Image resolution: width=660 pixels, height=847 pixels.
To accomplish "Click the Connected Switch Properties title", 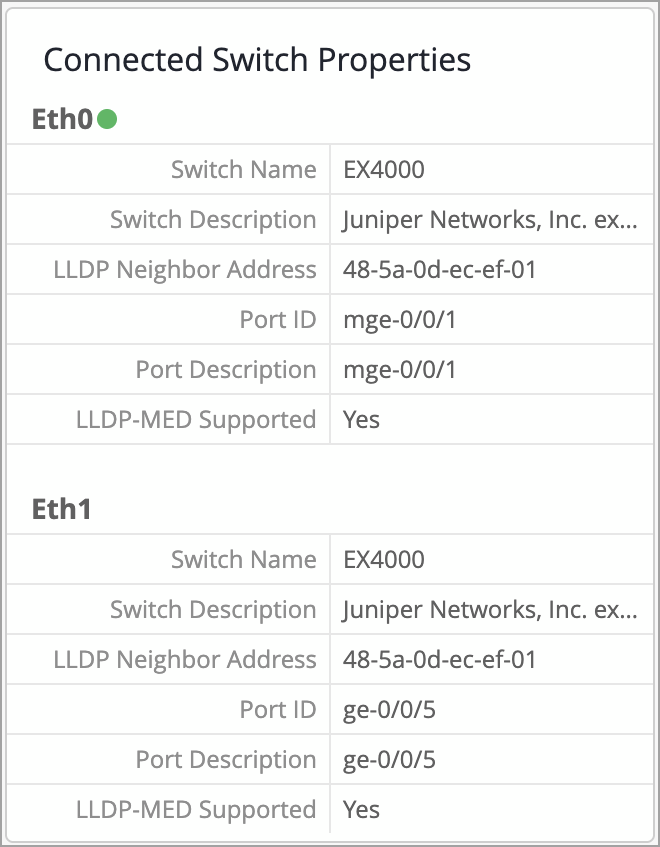I will point(257,60).
